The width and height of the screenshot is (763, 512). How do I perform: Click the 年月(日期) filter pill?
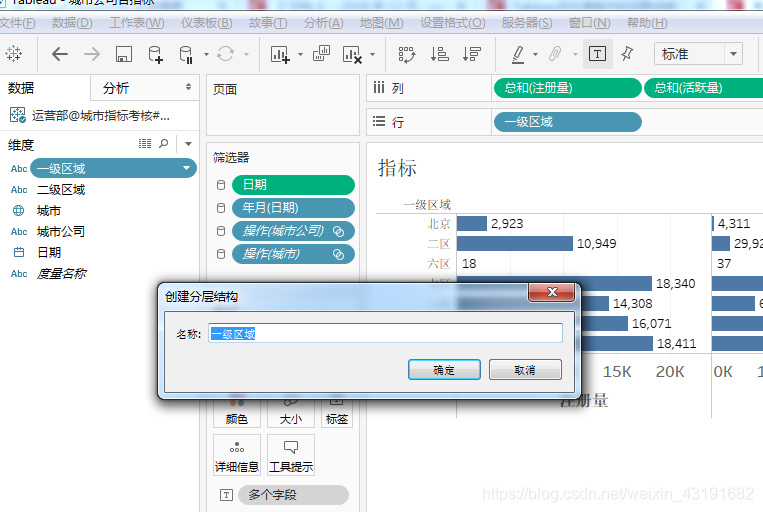click(293, 208)
